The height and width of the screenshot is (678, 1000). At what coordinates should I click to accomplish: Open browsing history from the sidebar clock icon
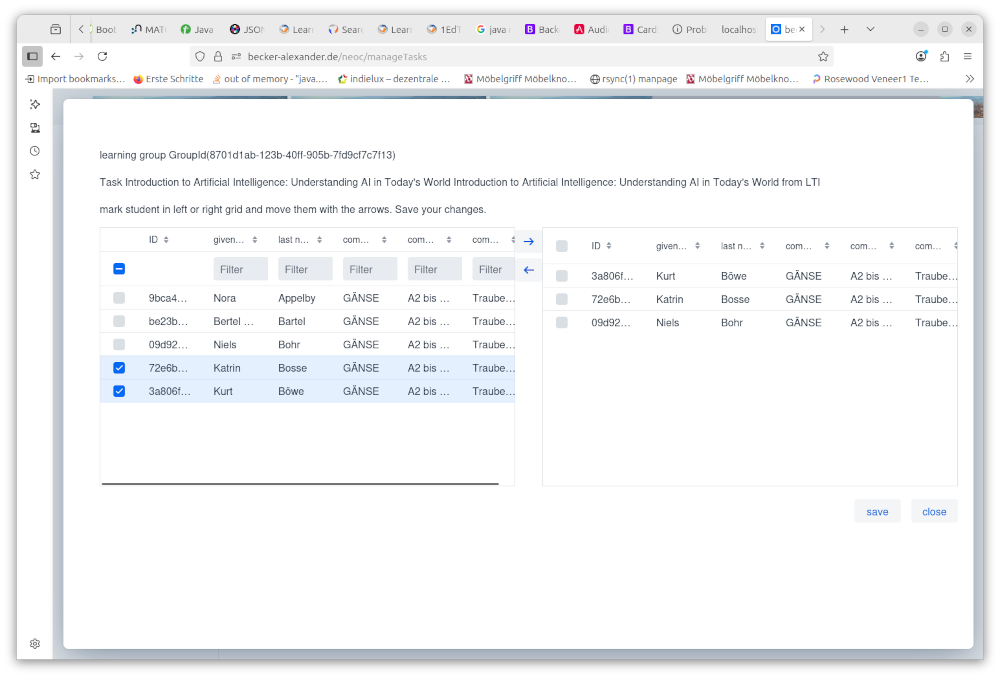pos(34,150)
